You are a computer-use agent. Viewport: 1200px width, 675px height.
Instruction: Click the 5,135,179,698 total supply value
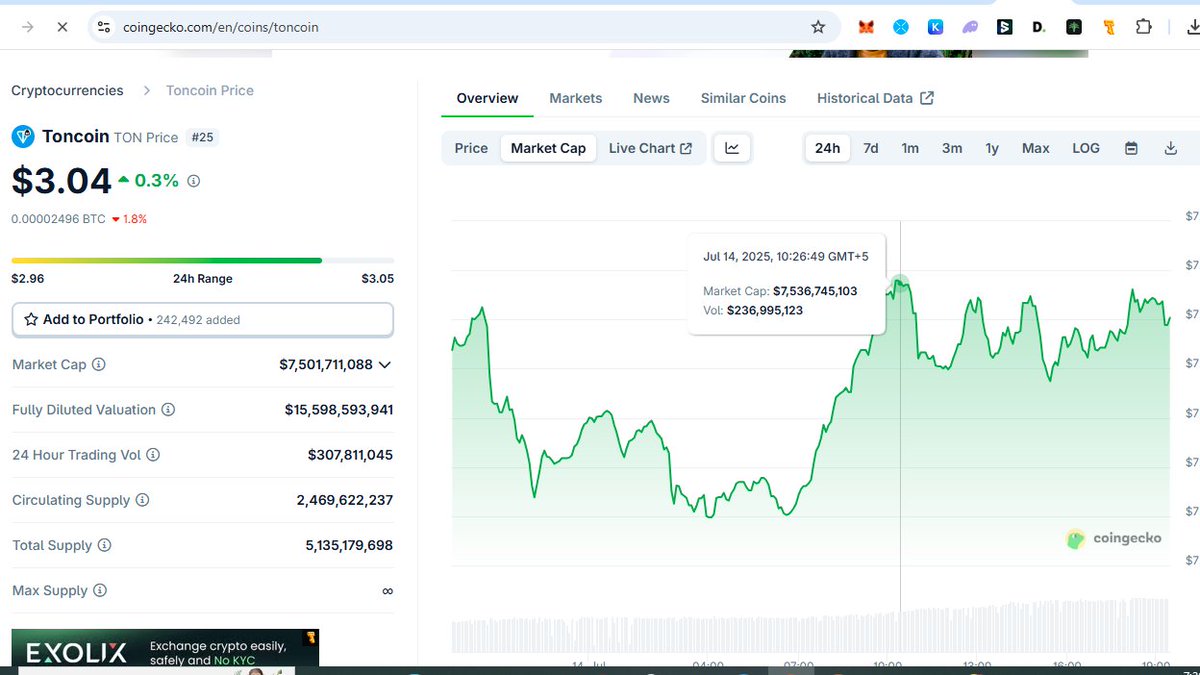[x=349, y=545]
